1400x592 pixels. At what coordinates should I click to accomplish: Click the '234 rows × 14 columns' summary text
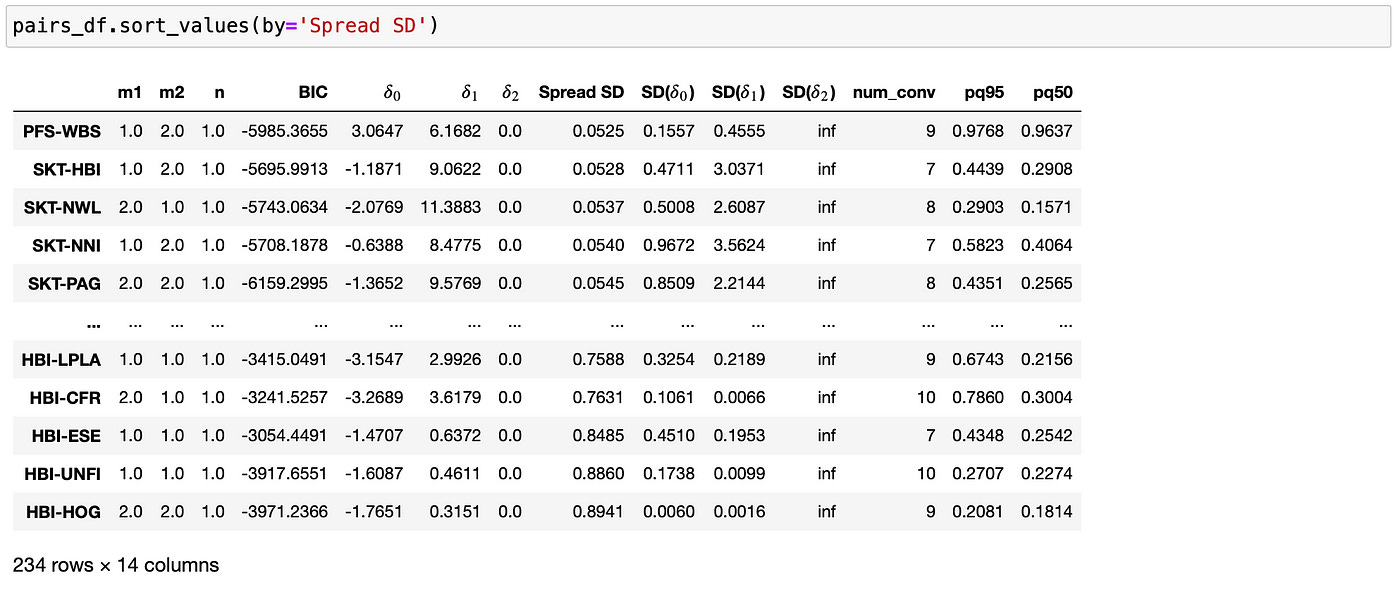[x=116, y=565]
